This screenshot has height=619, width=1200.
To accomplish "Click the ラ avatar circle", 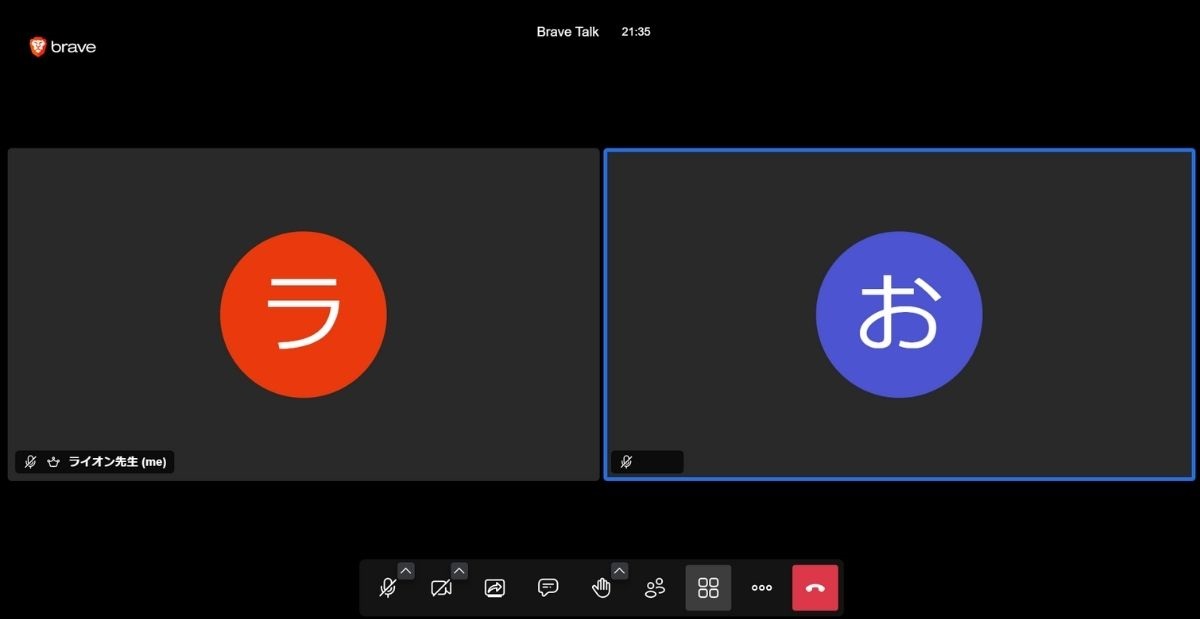I will click(303, 315).
